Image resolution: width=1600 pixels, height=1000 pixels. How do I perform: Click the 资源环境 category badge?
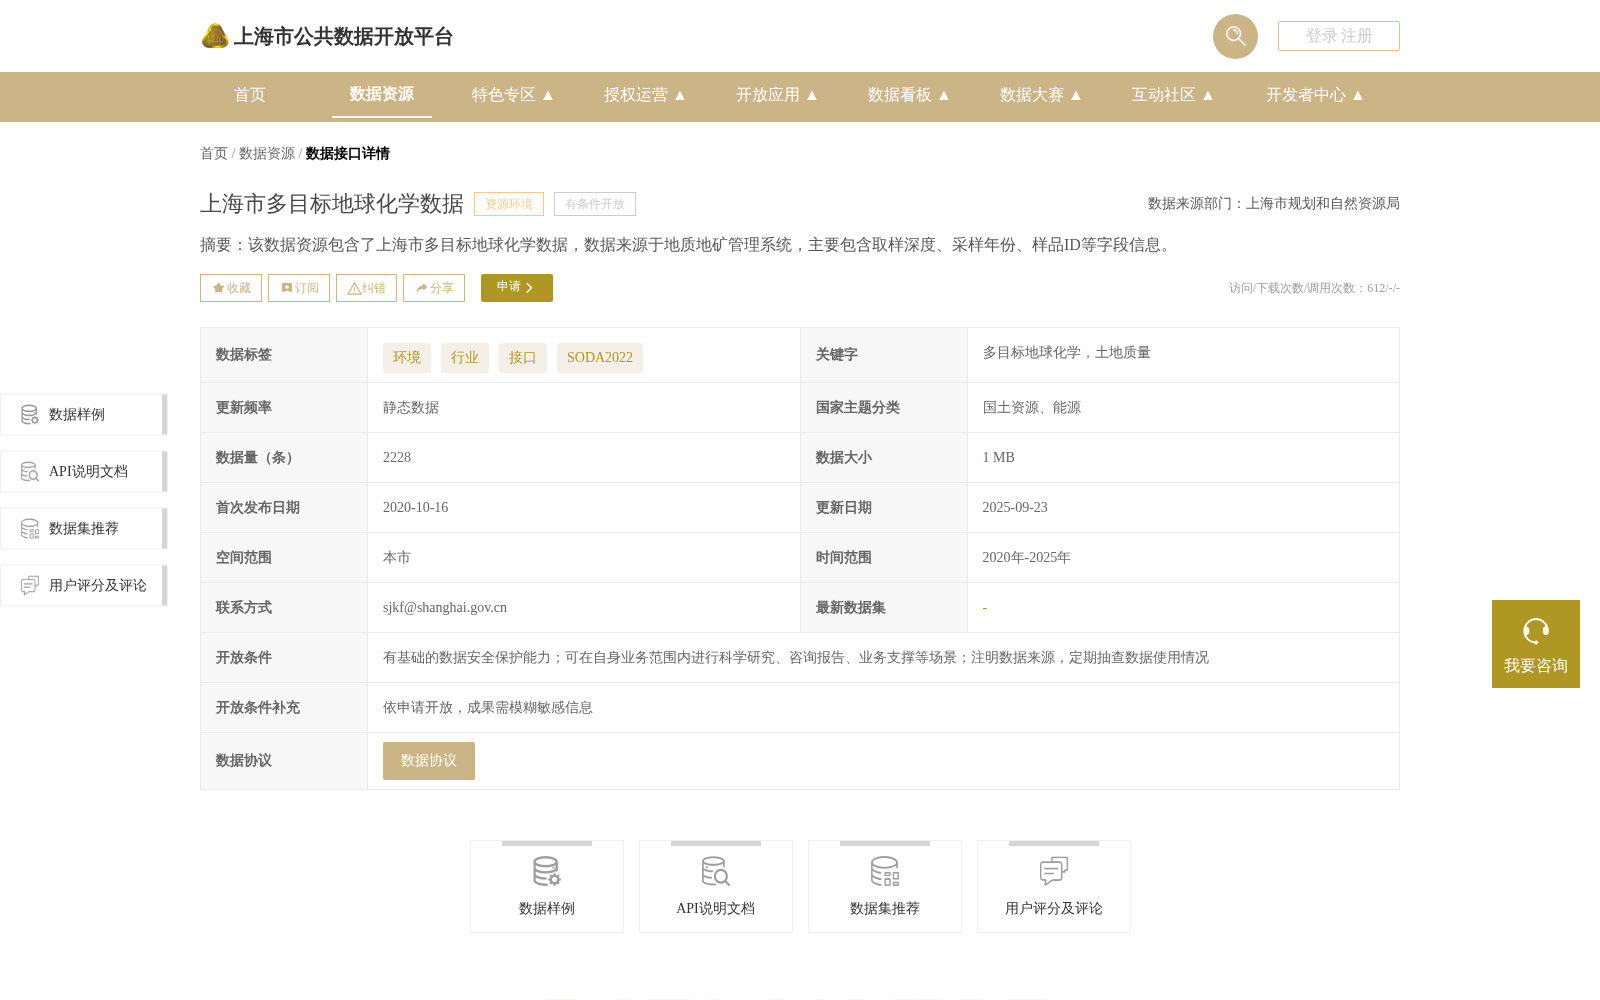point(509,204)
